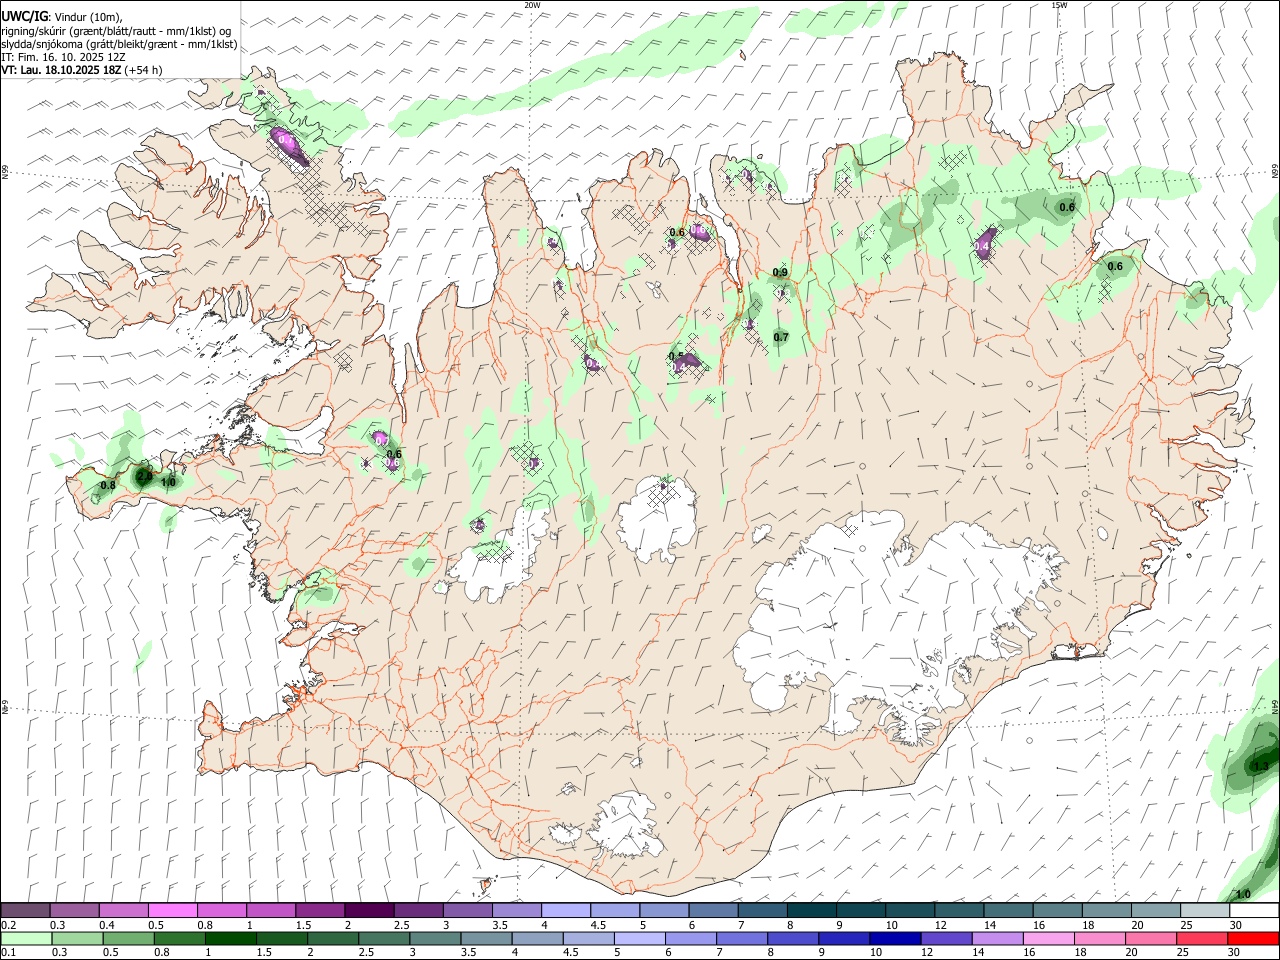1280x960 pixels.
Task: Click the 0.9 precipitation value on map
Action: pos(781,273)
